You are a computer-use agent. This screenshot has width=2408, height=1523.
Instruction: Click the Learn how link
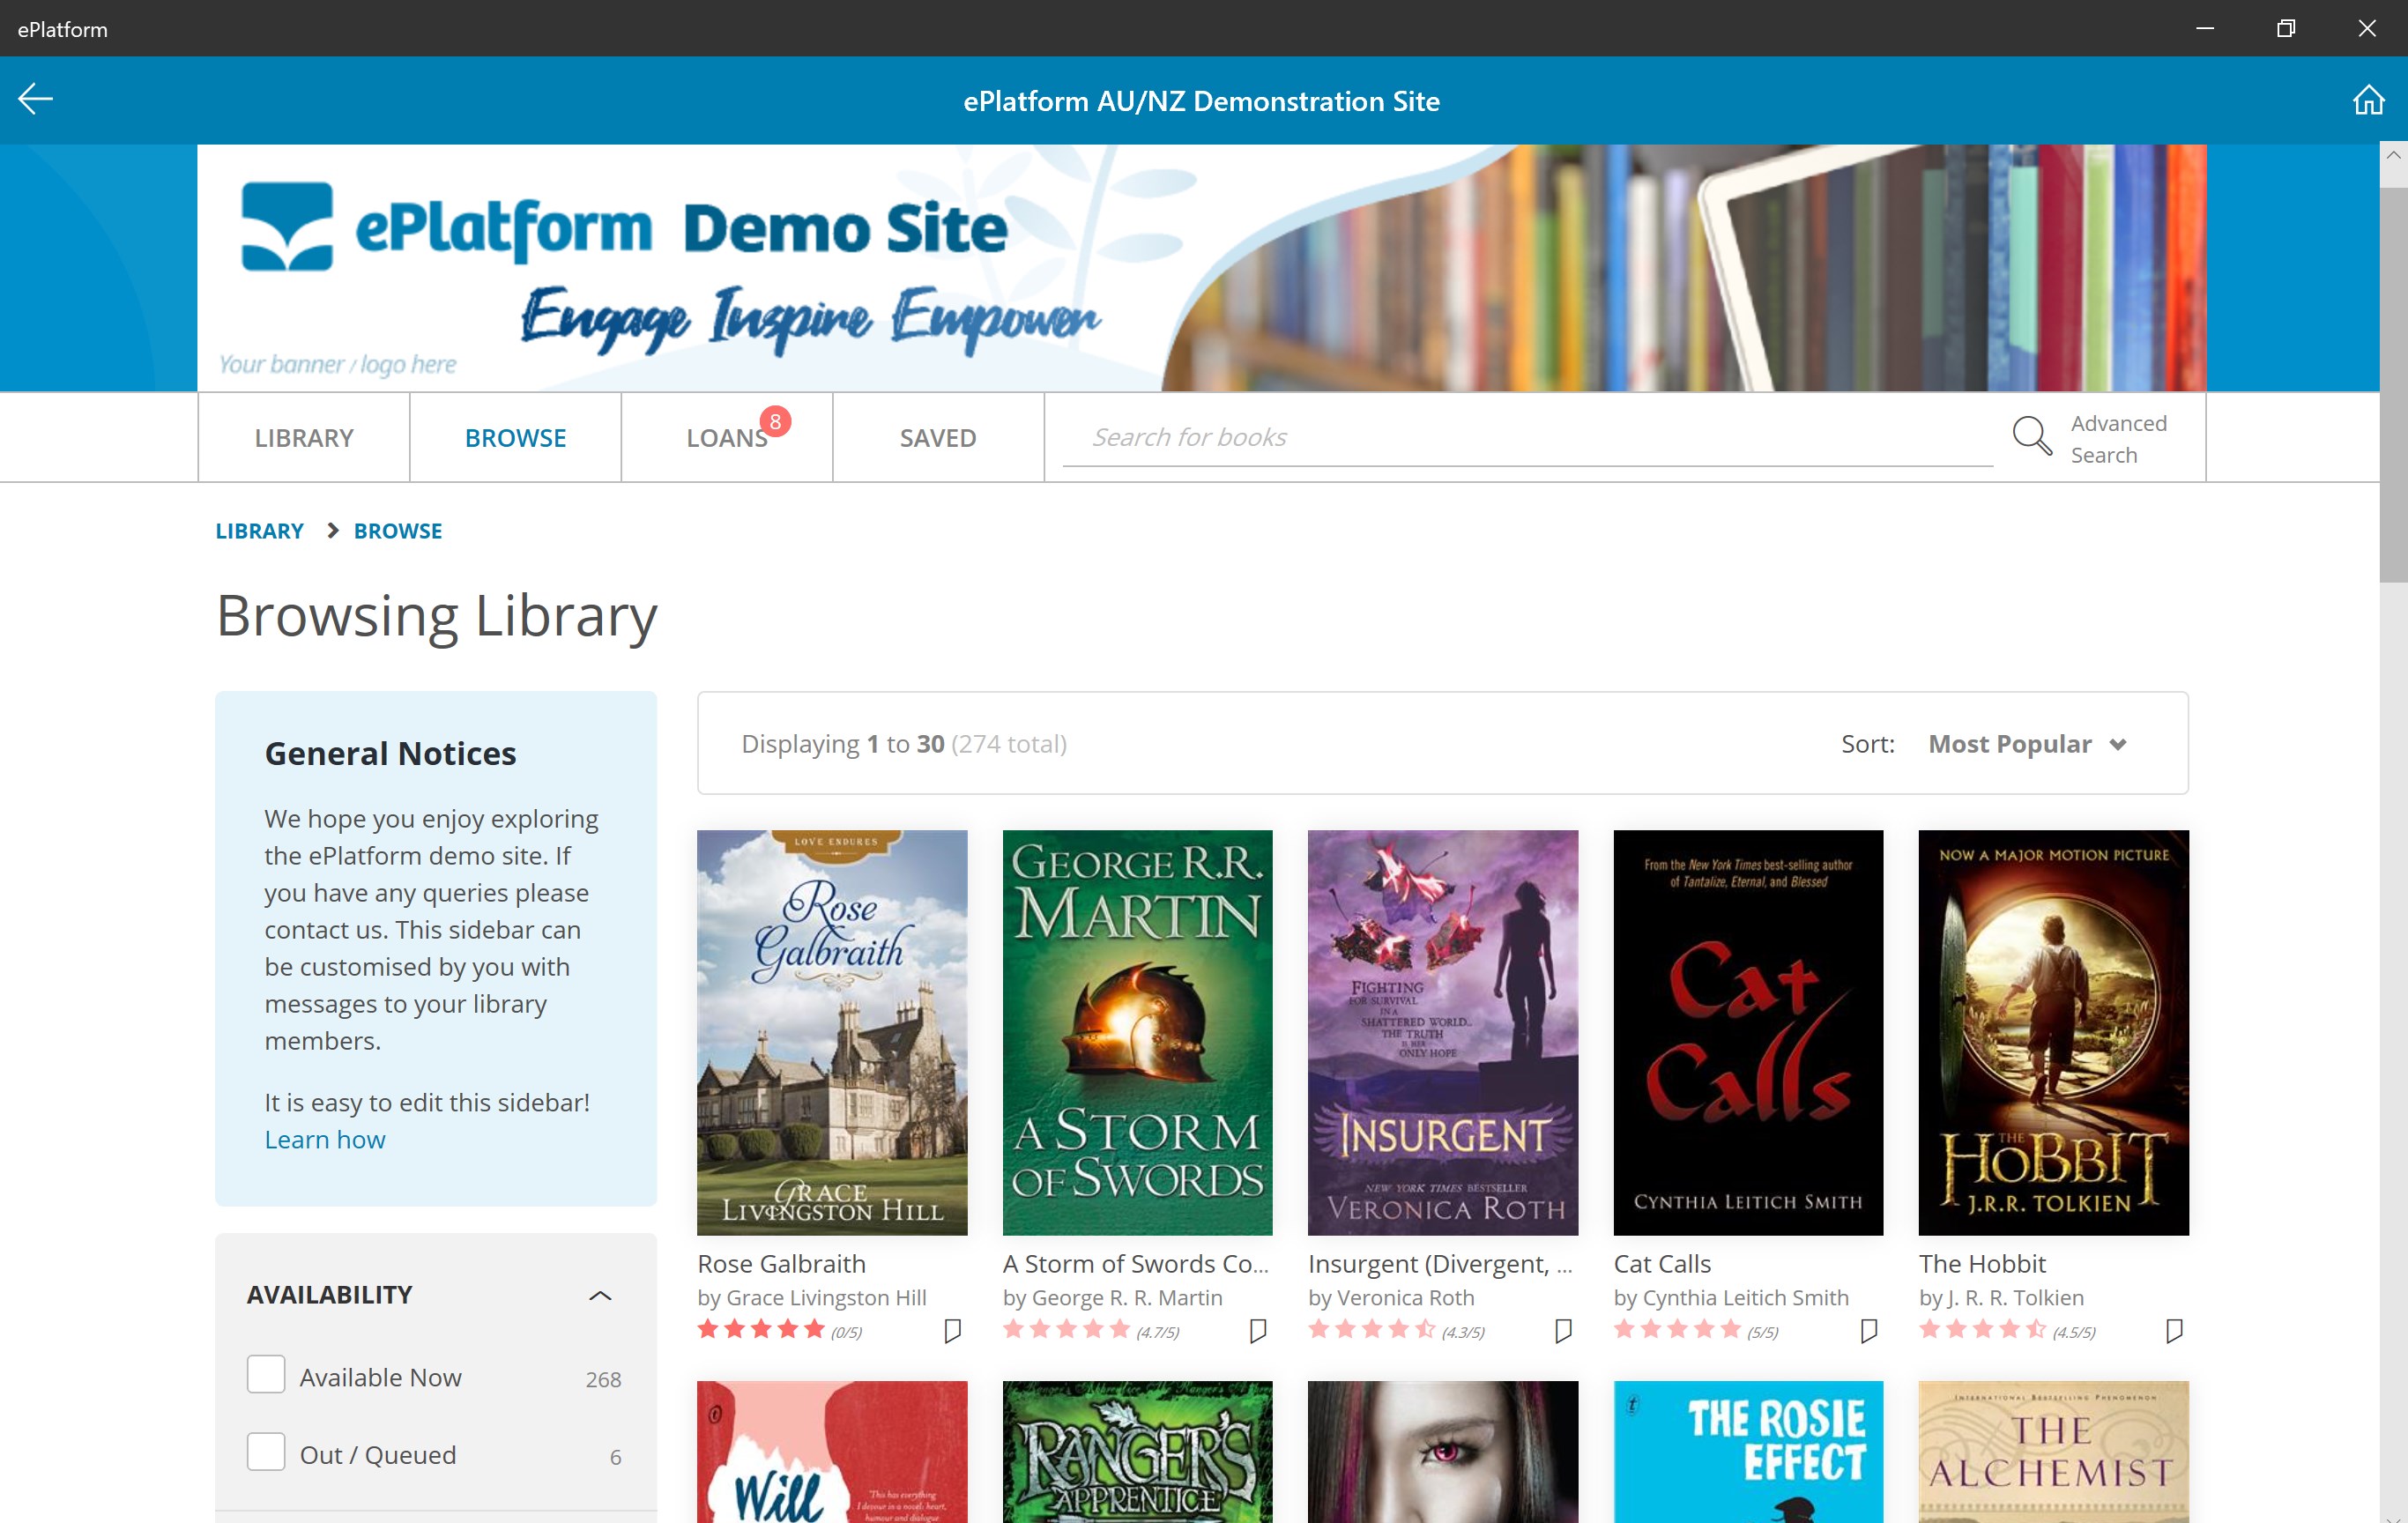(x=324, y=1140)
